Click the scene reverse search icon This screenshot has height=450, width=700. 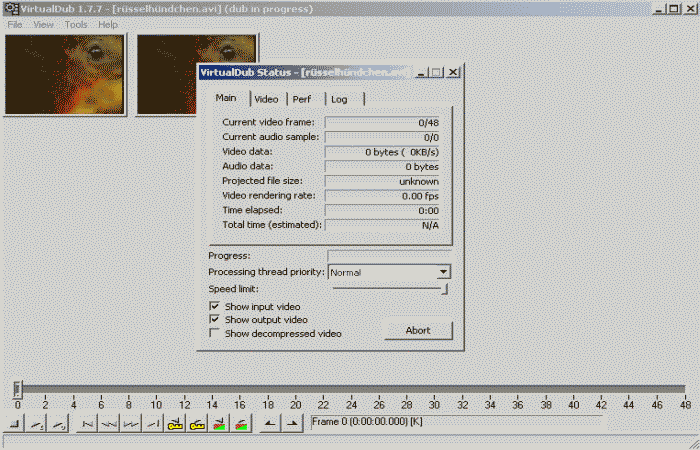[219, 425]
